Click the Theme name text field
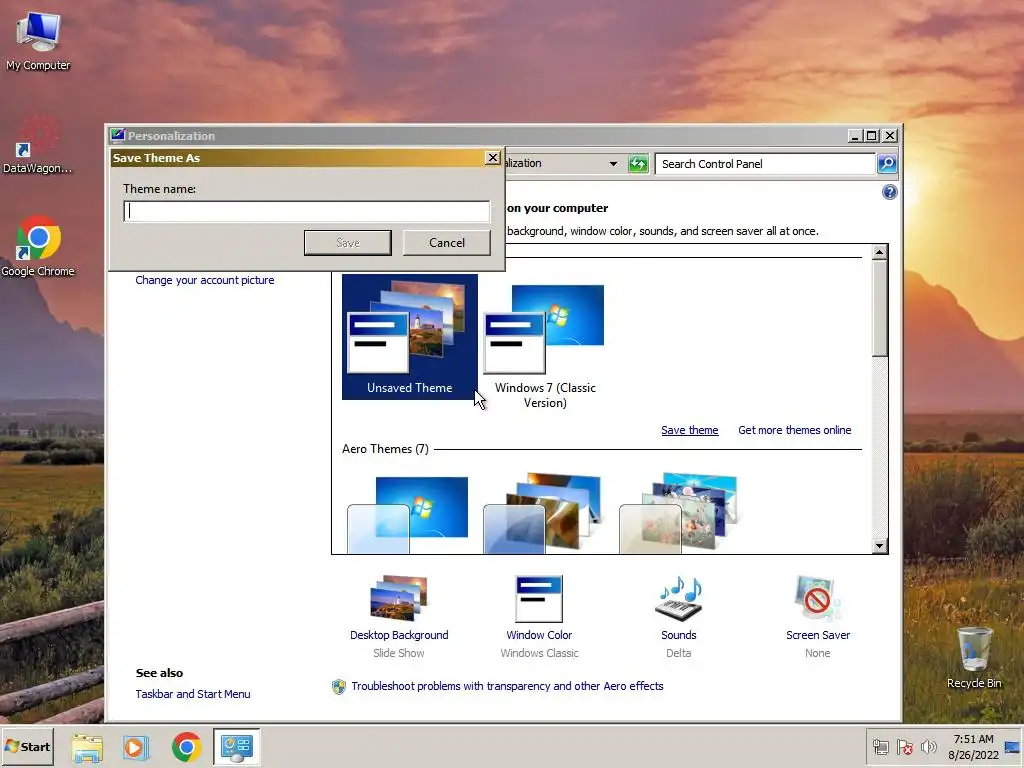 pyautogui.click(x=306, y=211)
